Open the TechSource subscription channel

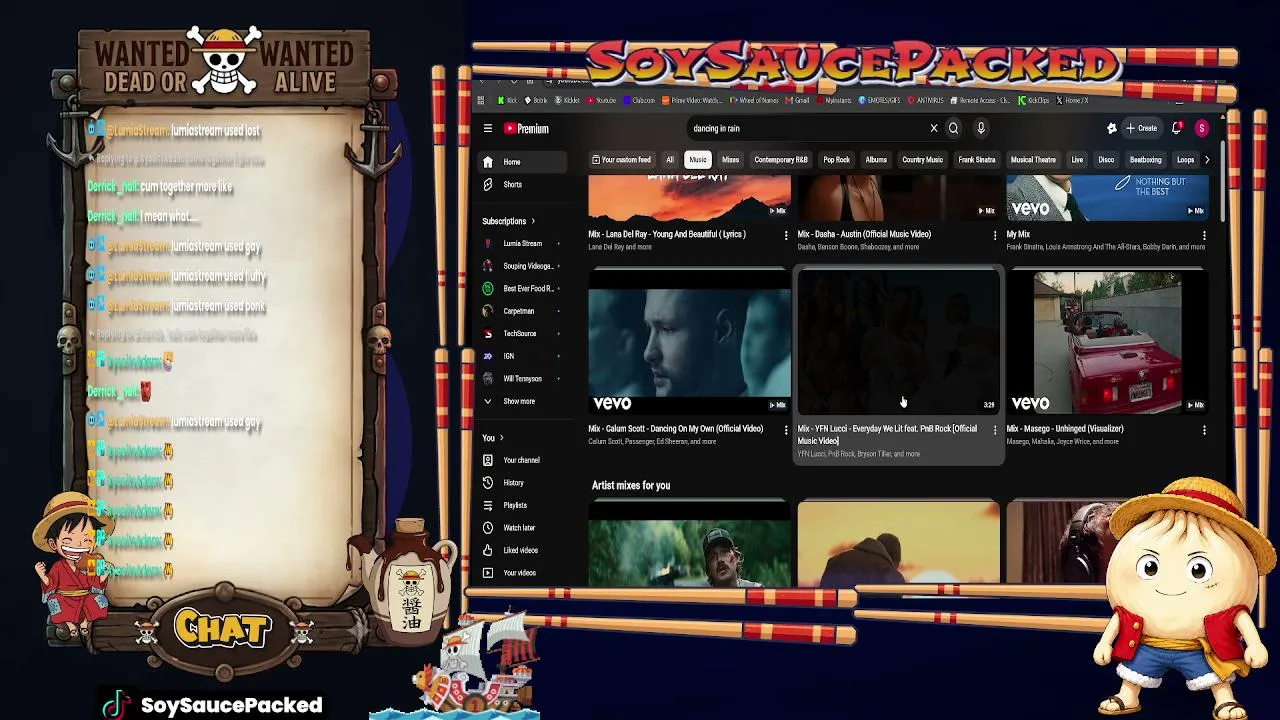pyautogui.click(x=520, y=333)
